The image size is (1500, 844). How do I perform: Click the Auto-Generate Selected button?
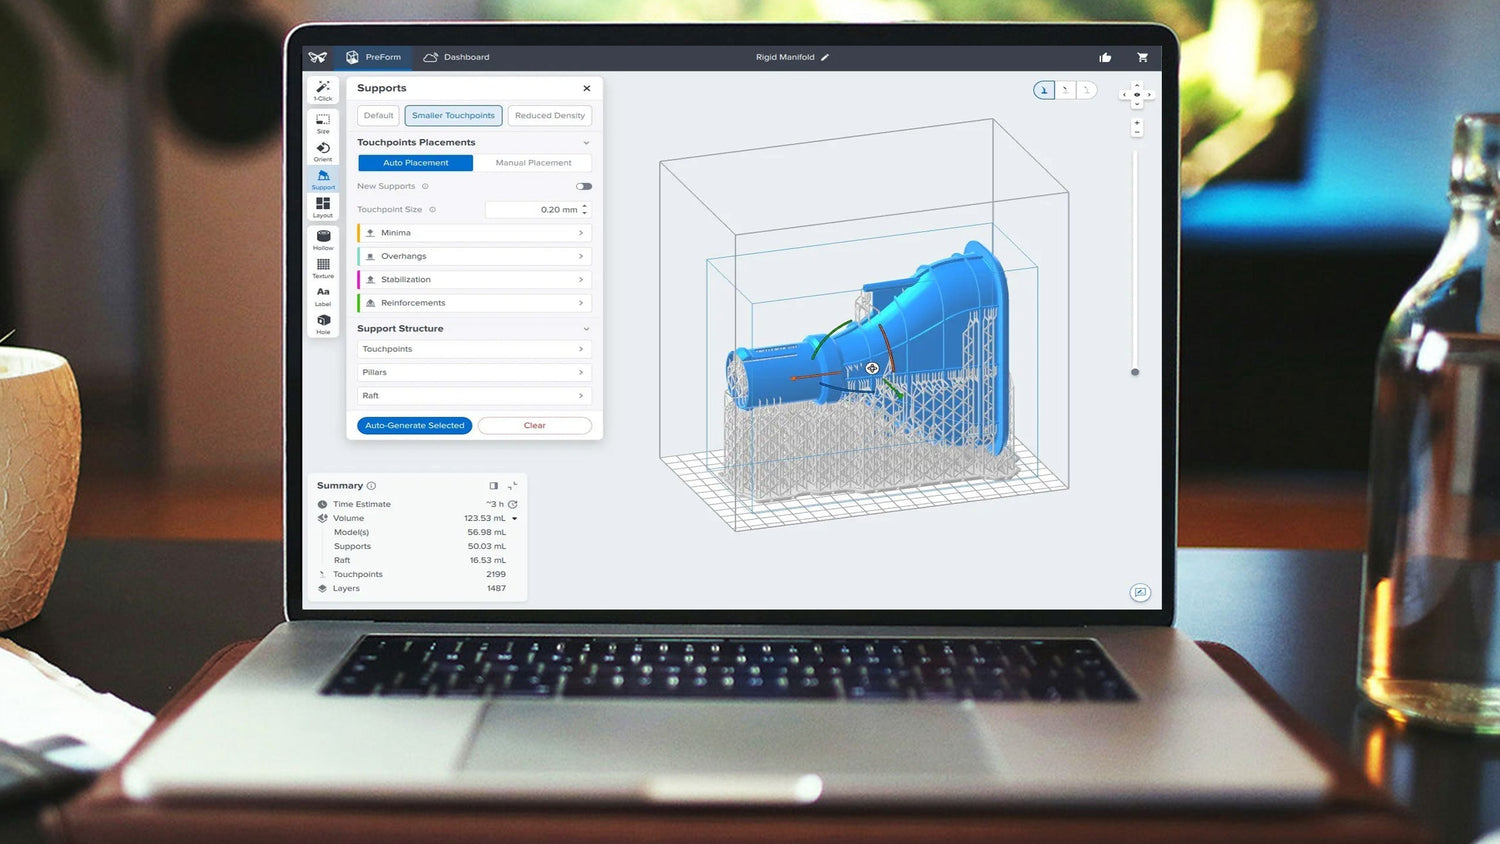[414, 425]
